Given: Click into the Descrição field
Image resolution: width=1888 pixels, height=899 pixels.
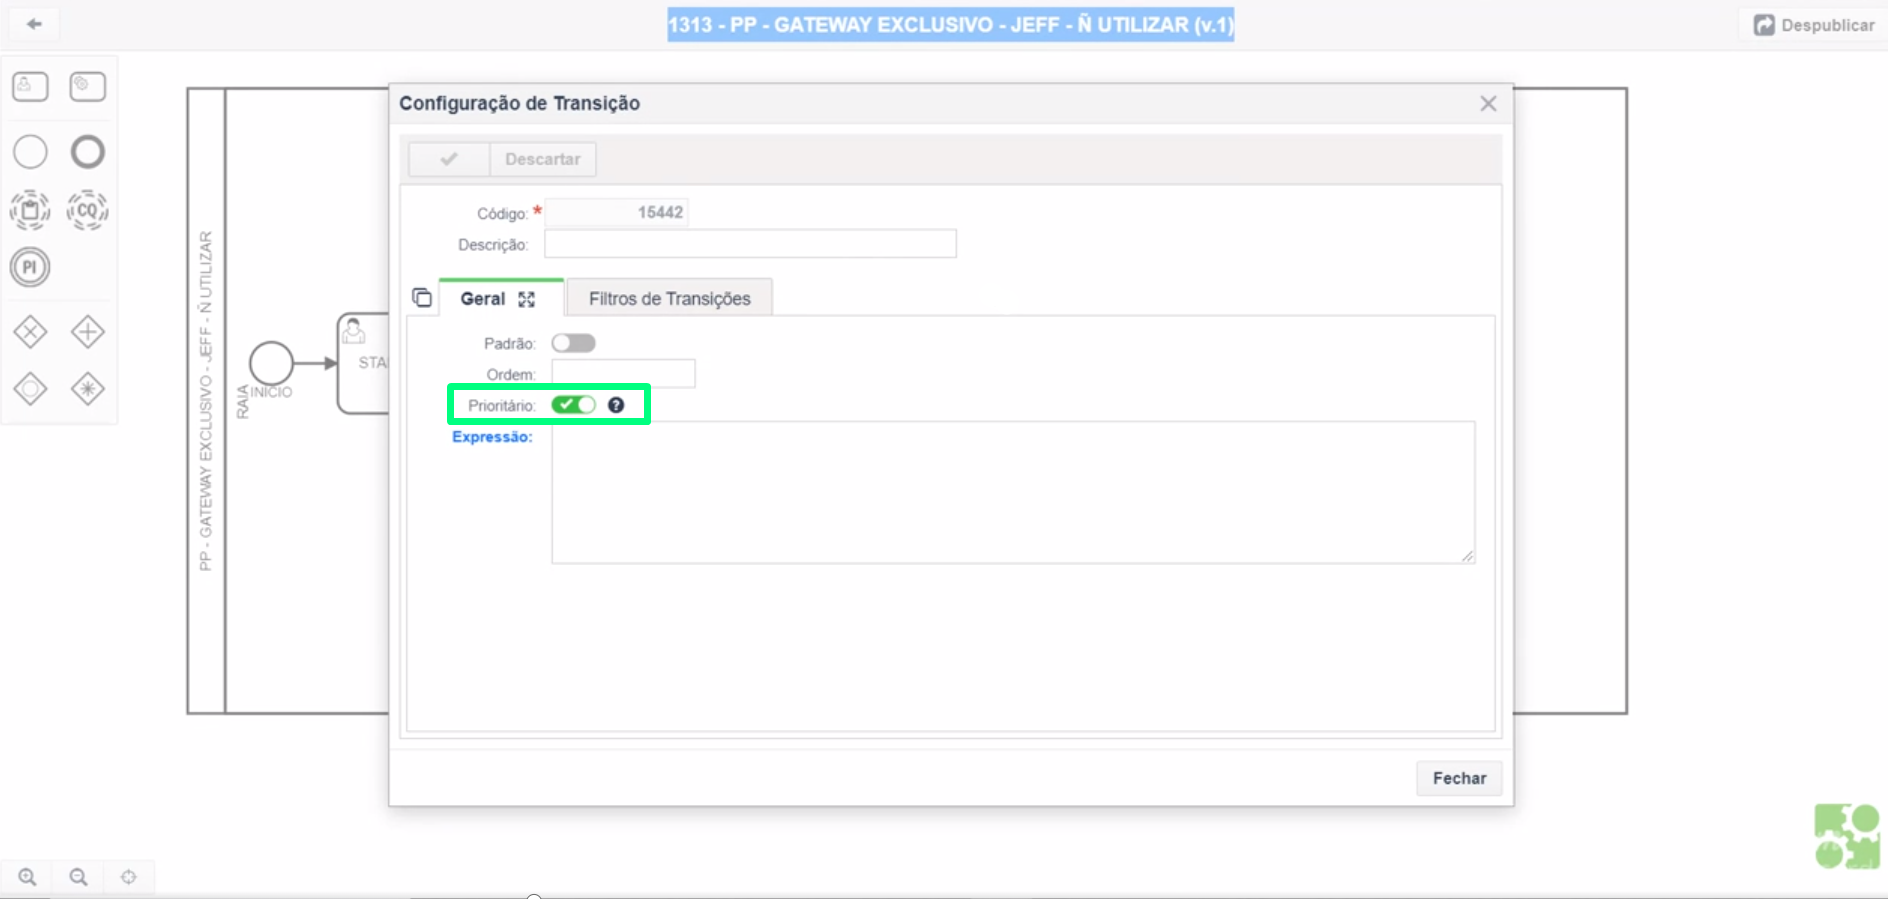Looking at the screenshot, I should [750, 244].
